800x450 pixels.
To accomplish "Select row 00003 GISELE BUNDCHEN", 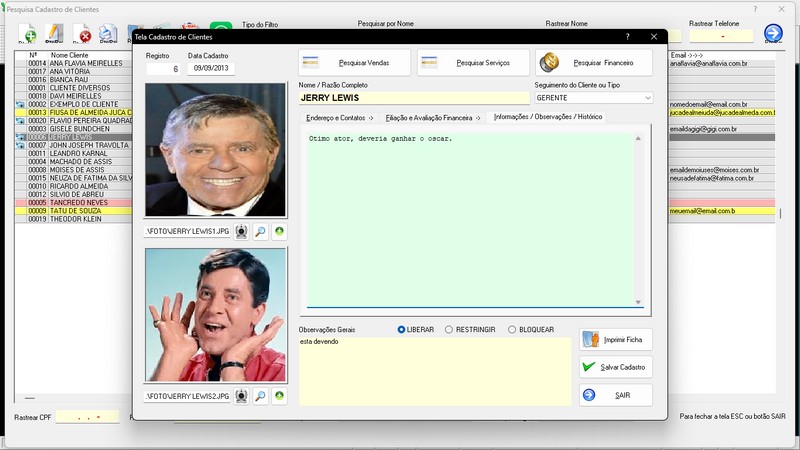I will coord(73,129).
